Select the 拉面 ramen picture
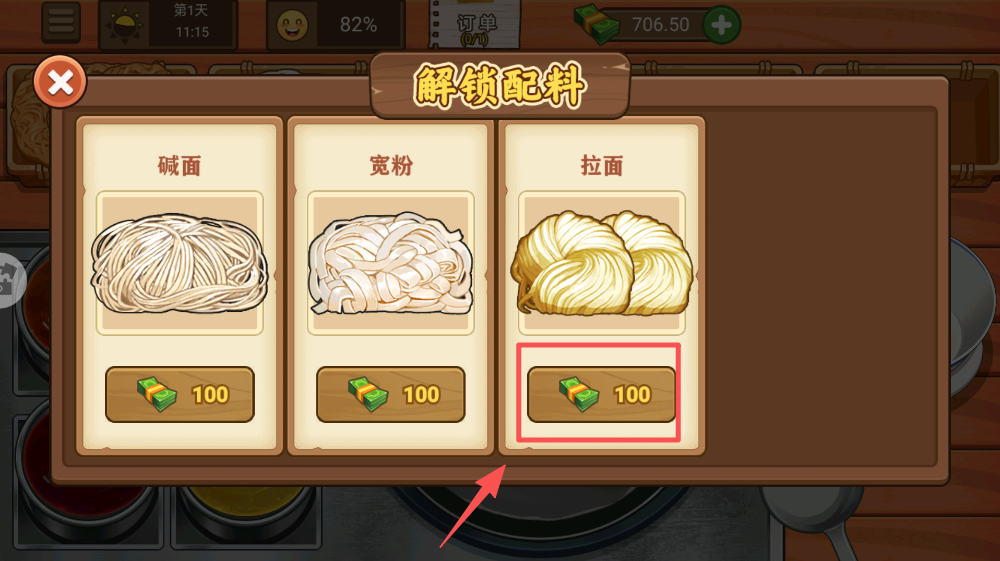 601,263
